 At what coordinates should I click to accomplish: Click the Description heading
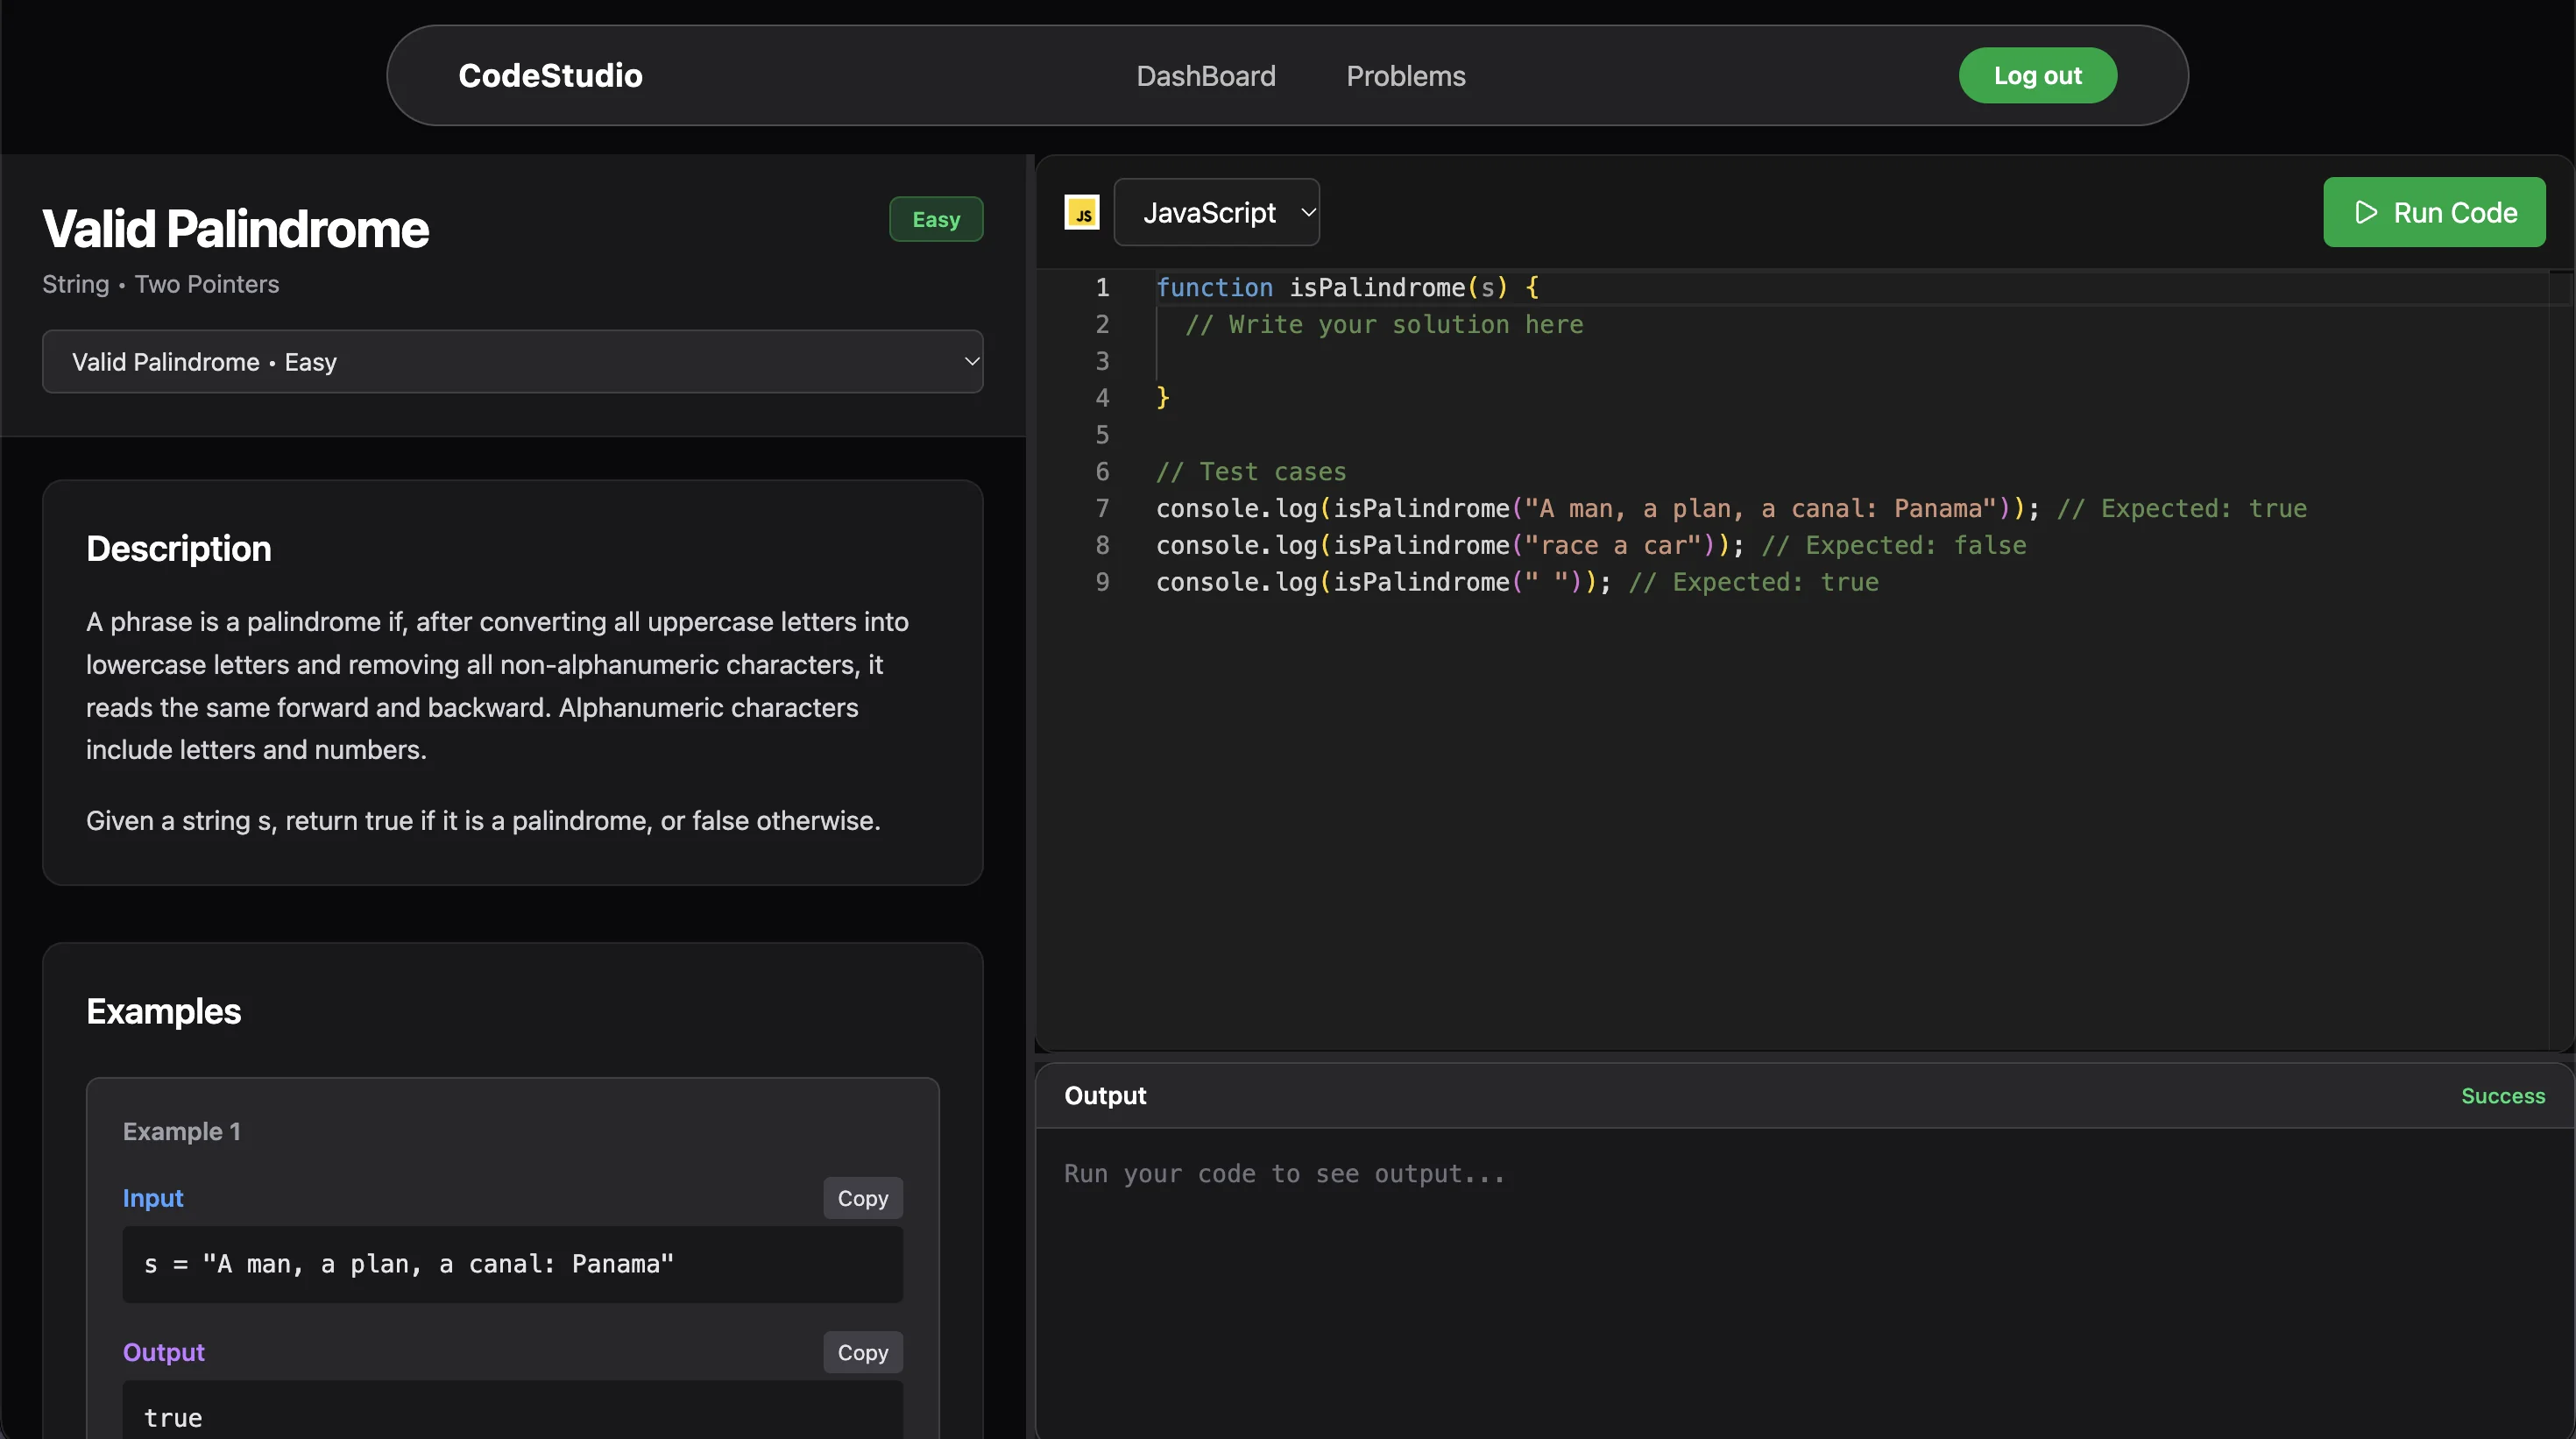click(179, 548)
